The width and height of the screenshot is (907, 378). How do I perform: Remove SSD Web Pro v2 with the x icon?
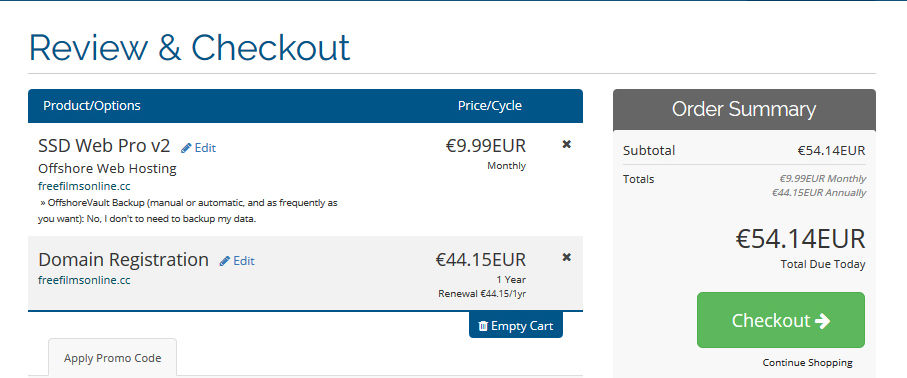pyautogui.click(x=566, y=144)
